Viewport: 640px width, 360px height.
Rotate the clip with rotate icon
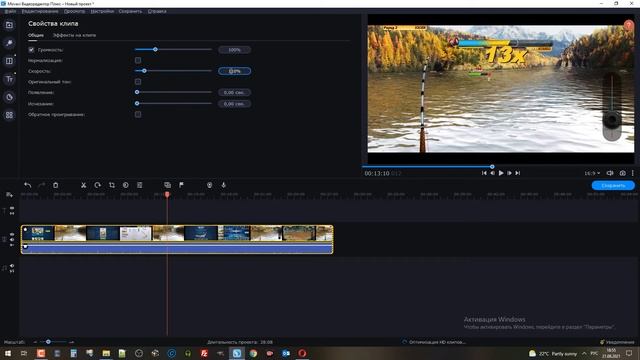pyautogui.click(x=97, y=185)
